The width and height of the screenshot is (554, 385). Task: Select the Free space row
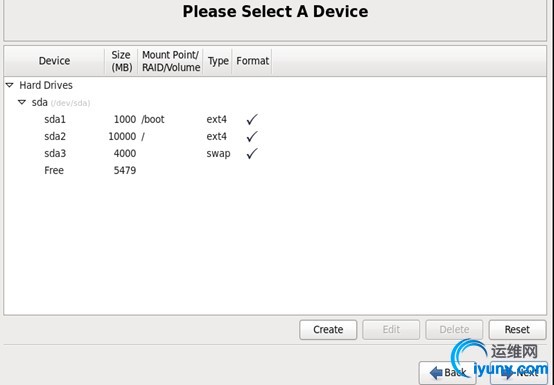pyautogui.click(x=275, y=170)
